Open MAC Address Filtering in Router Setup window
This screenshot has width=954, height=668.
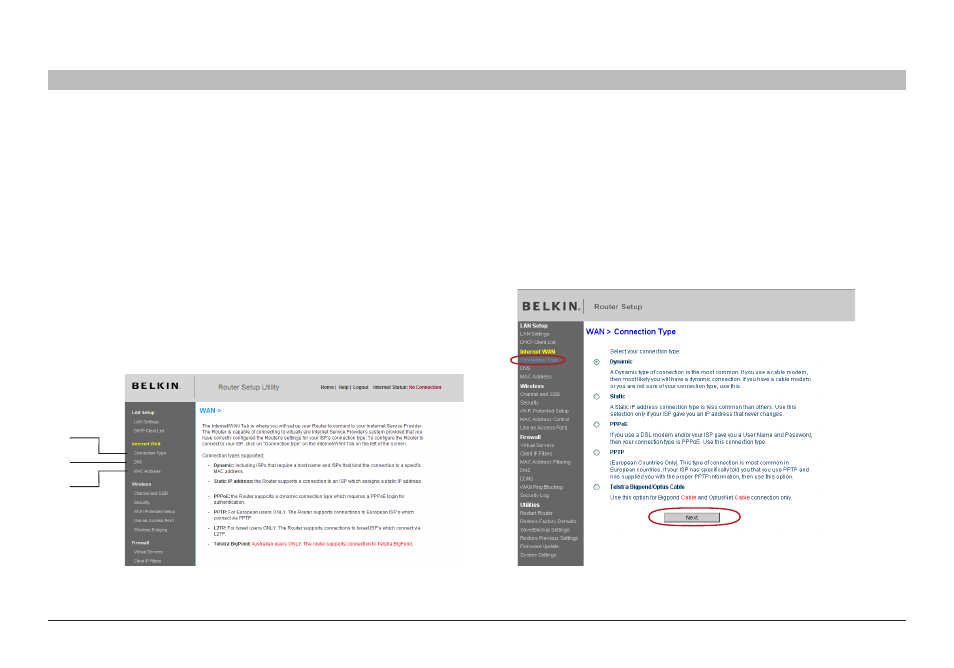pyautogui.click(x=545, y=462)
